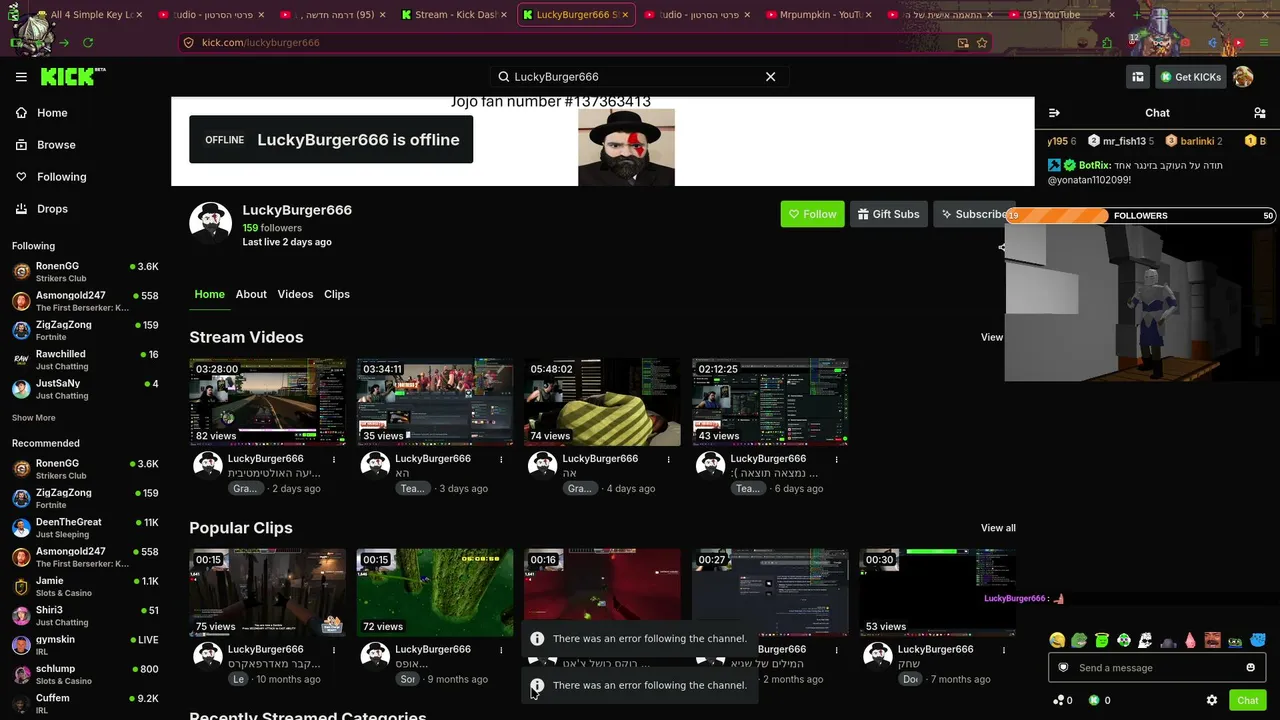Switch to the Clips tab
The height and width of the screenshot is (720, 1280).
click(337, 294)
